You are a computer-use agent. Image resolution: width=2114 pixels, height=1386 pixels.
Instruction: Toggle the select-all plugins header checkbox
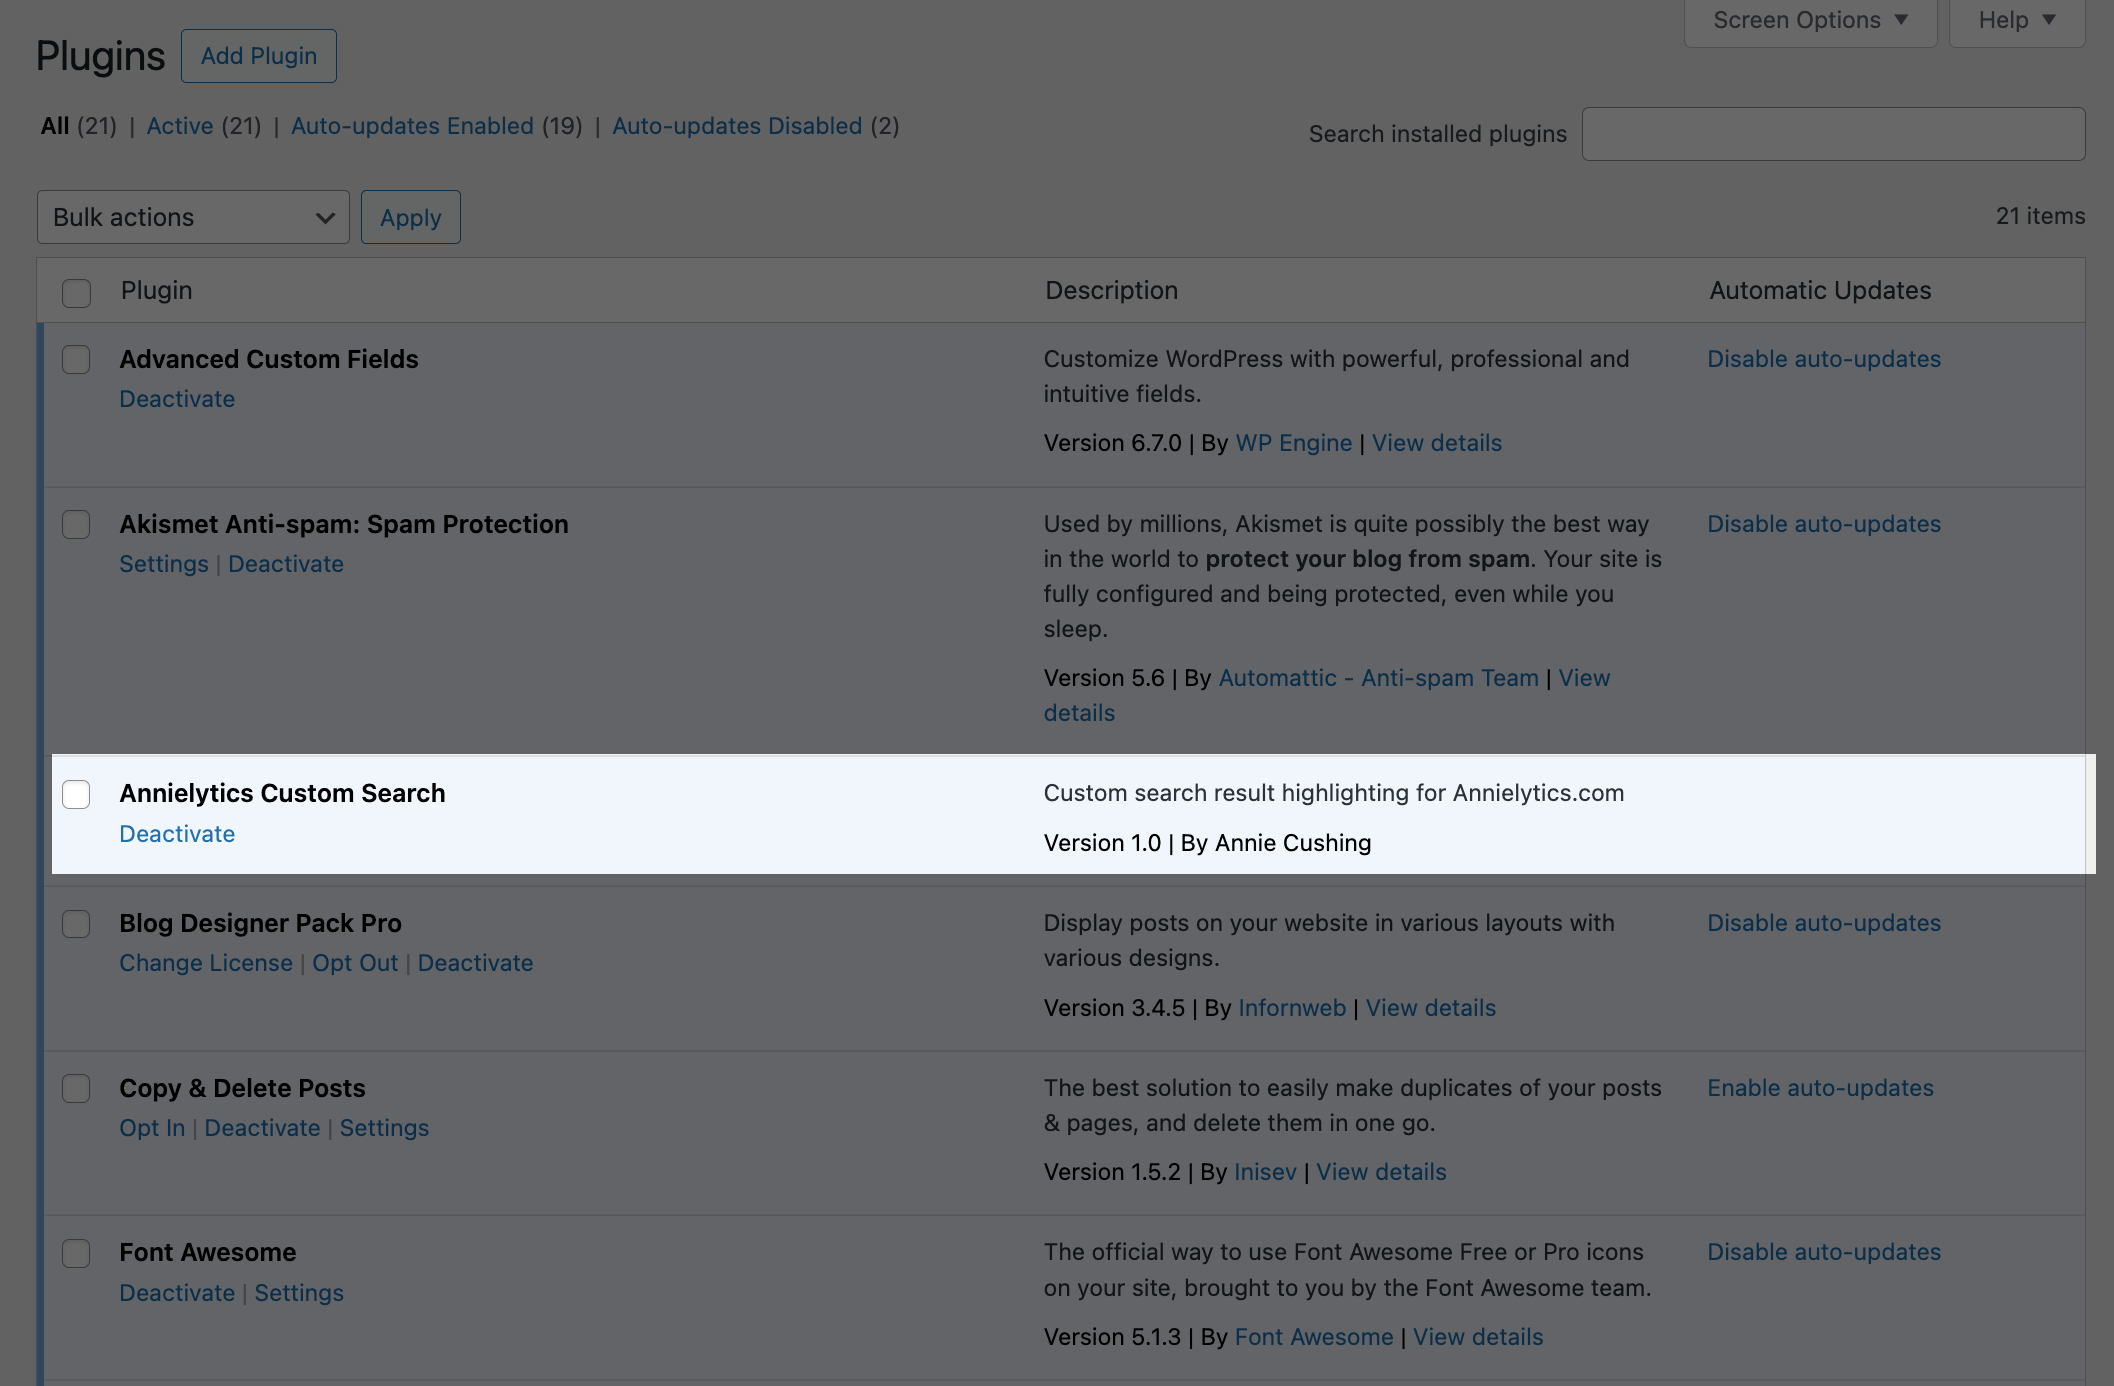[76, 293]
